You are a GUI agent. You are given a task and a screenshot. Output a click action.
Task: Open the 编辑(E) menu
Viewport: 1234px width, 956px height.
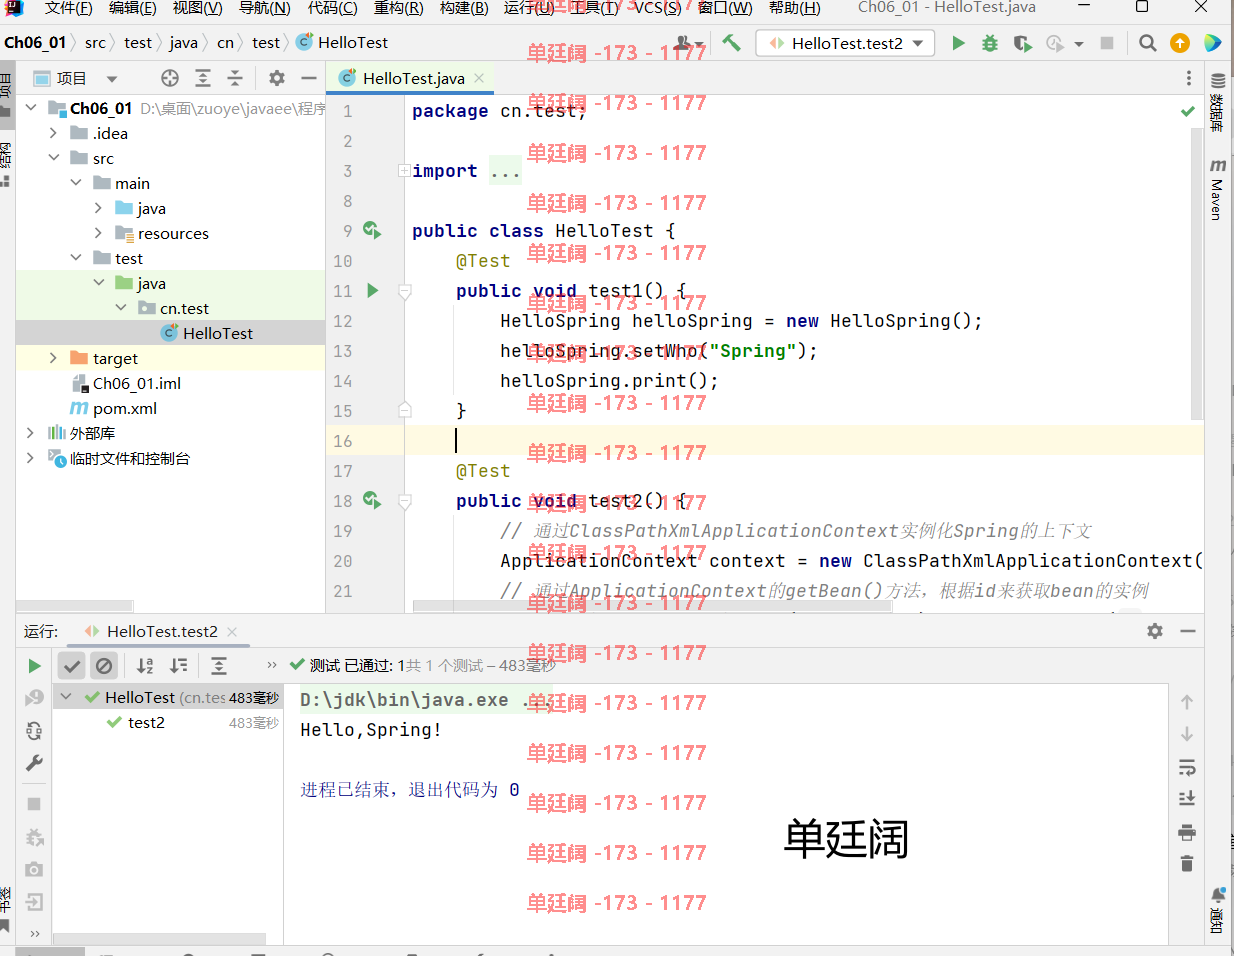tap(133, 8)
